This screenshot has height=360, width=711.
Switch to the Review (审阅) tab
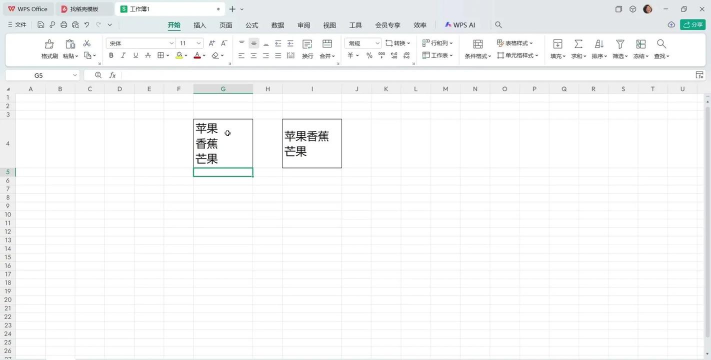point(304,25)
